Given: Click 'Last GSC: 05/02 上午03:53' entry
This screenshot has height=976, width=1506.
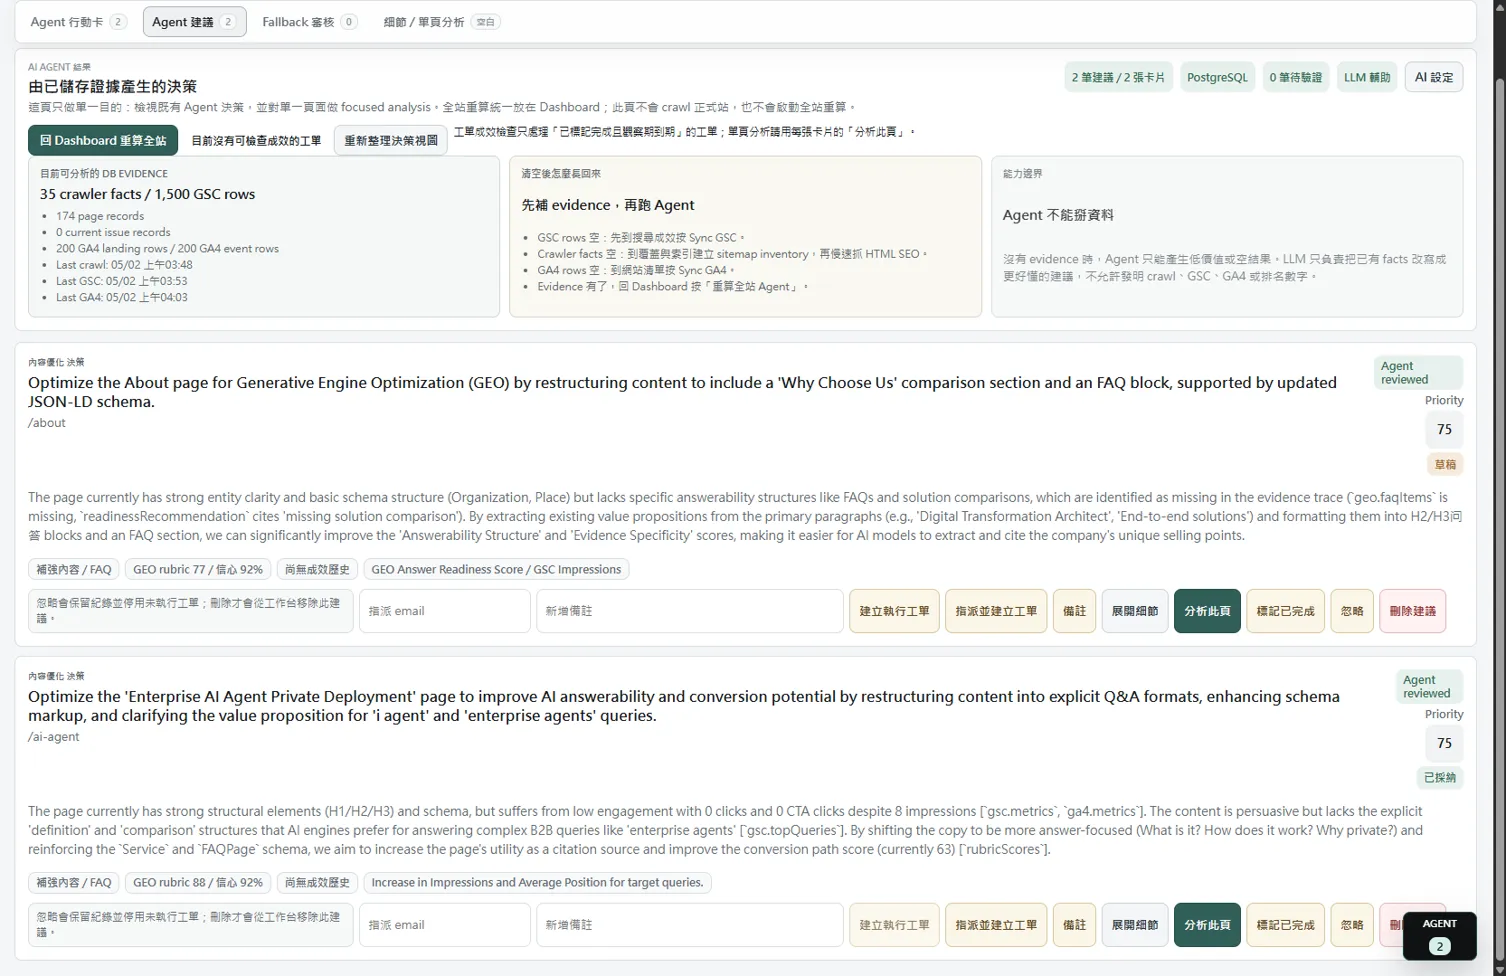Looking at the screenshot, I should [x=122, y=281].
